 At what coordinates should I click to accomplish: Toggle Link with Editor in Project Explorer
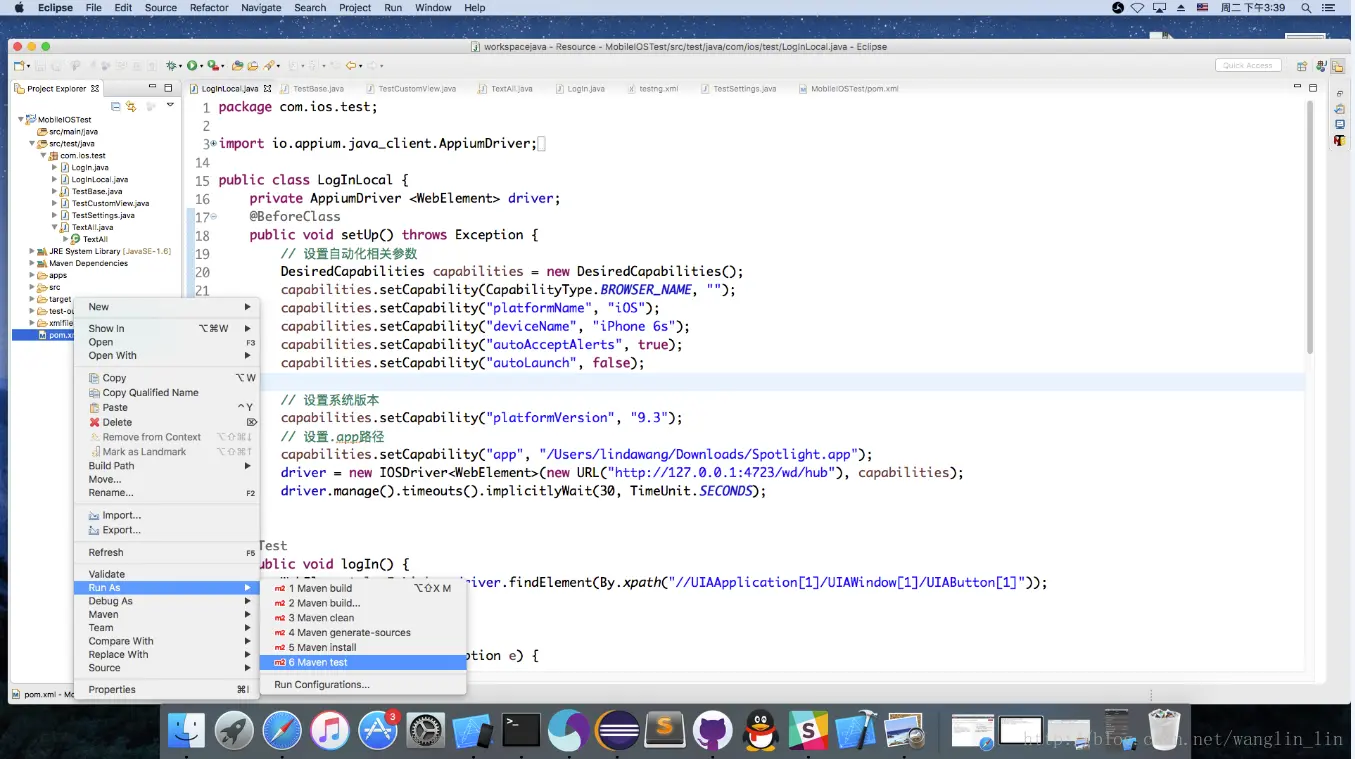click(x=130, y=106)
